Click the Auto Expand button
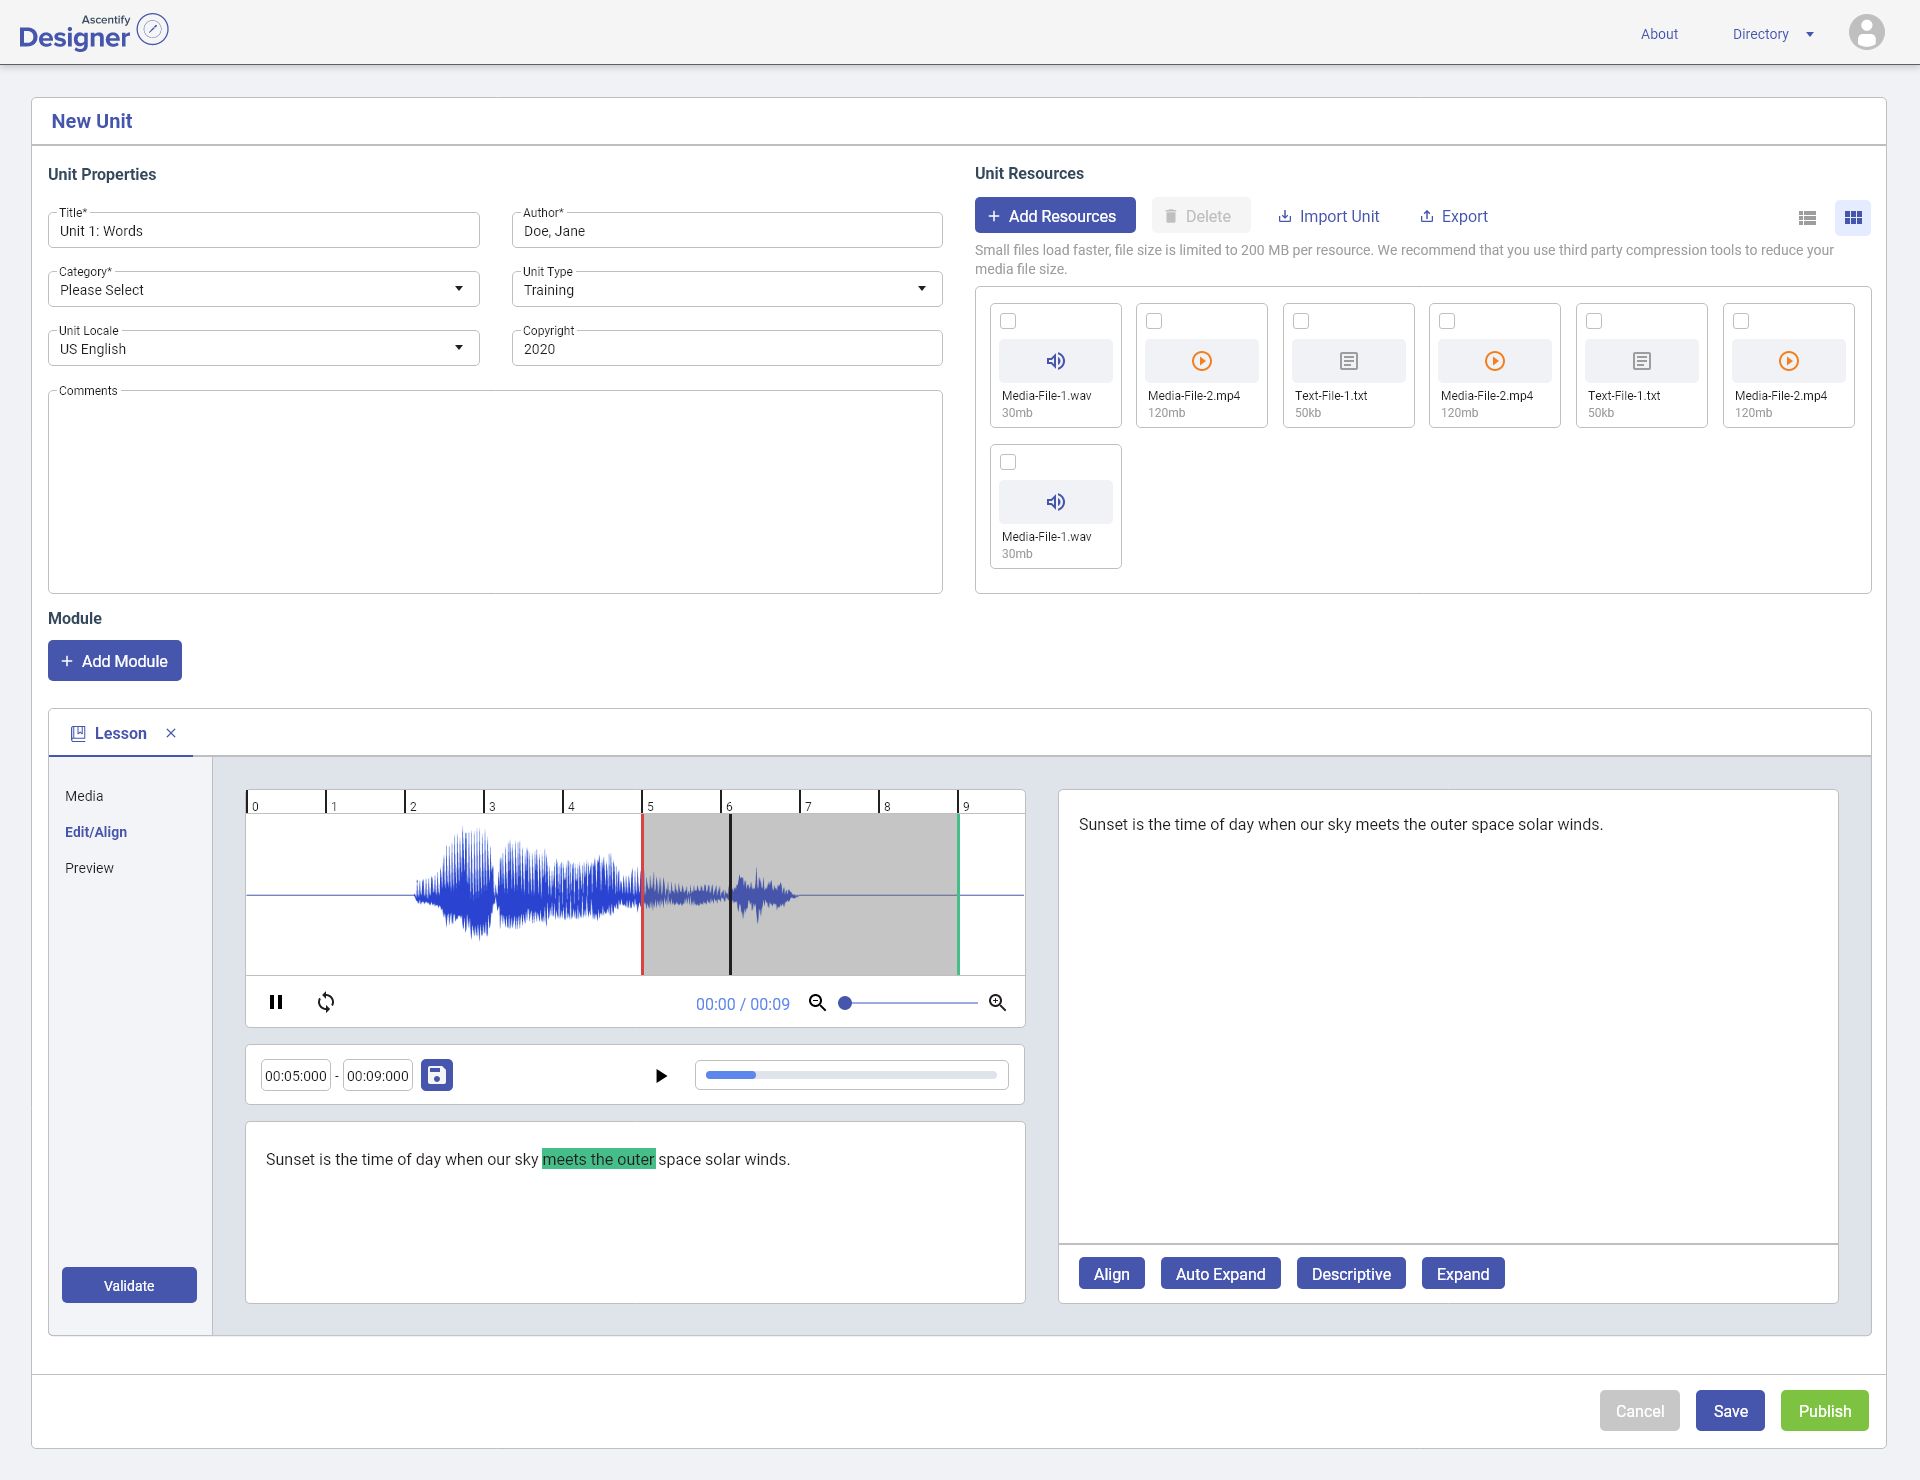Screen dimensions: 1920x1480 point(1220,1273)
